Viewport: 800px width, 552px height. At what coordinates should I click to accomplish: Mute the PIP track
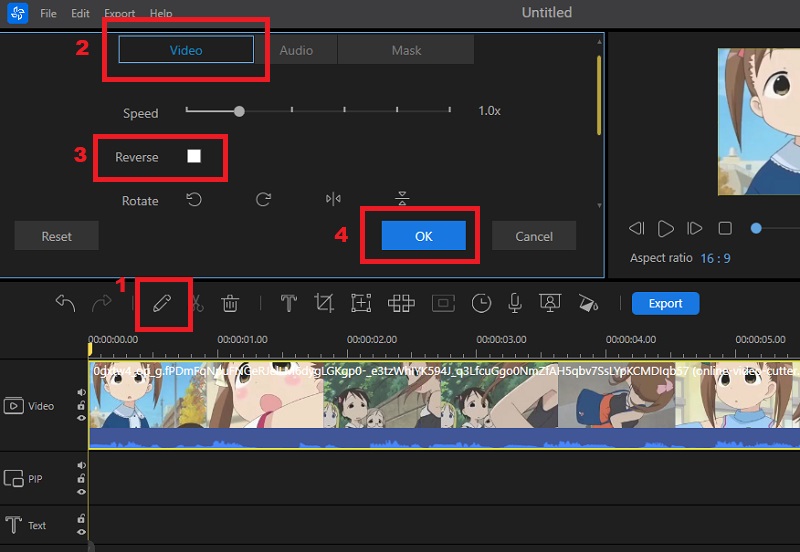(81, 465)
